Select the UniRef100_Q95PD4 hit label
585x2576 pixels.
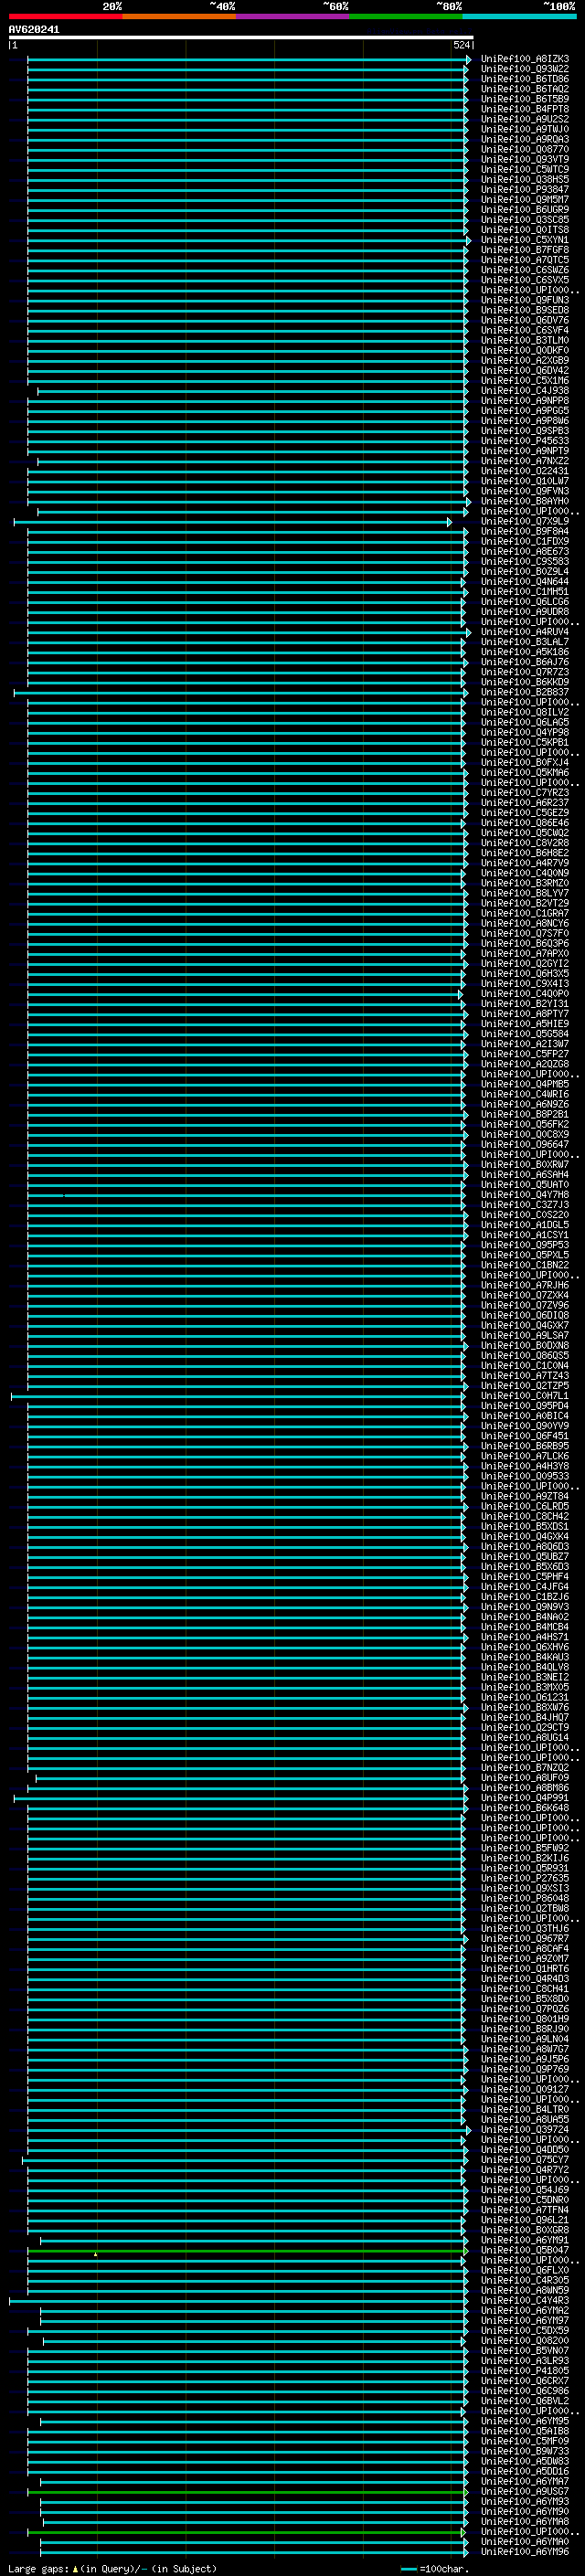(x=525, y=1406)
